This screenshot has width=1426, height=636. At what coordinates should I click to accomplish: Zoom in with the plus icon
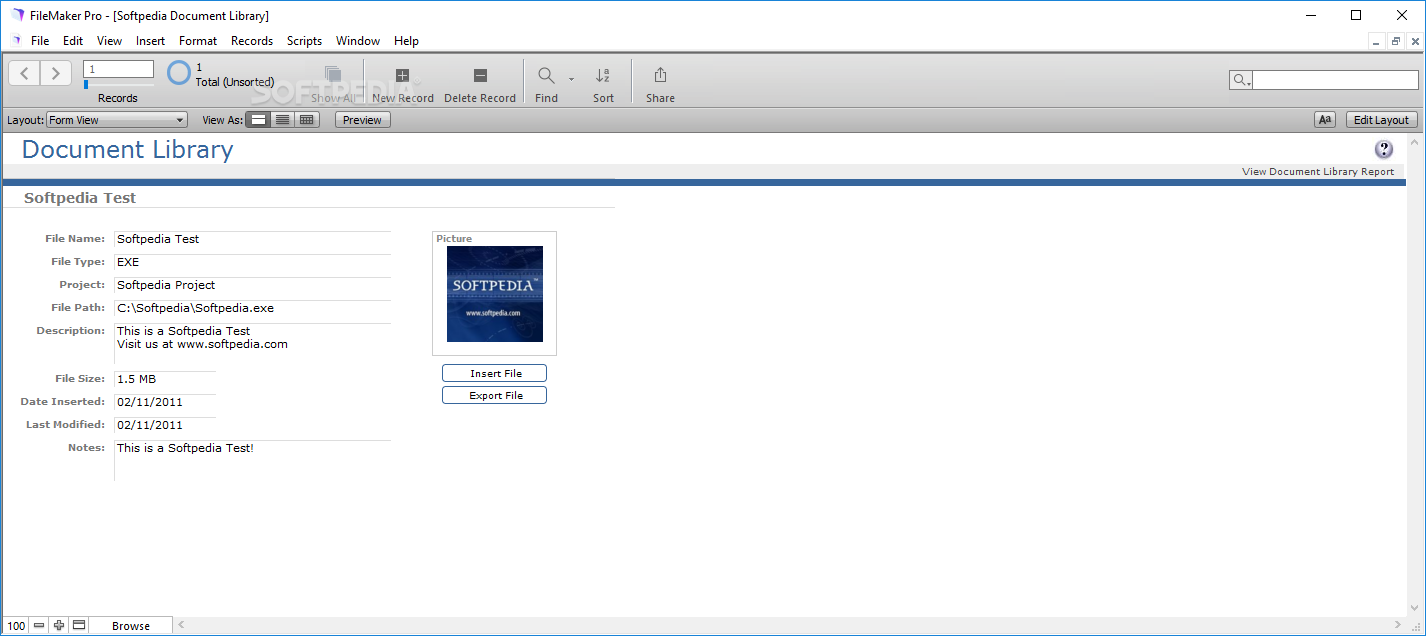[x=59, y=626]
